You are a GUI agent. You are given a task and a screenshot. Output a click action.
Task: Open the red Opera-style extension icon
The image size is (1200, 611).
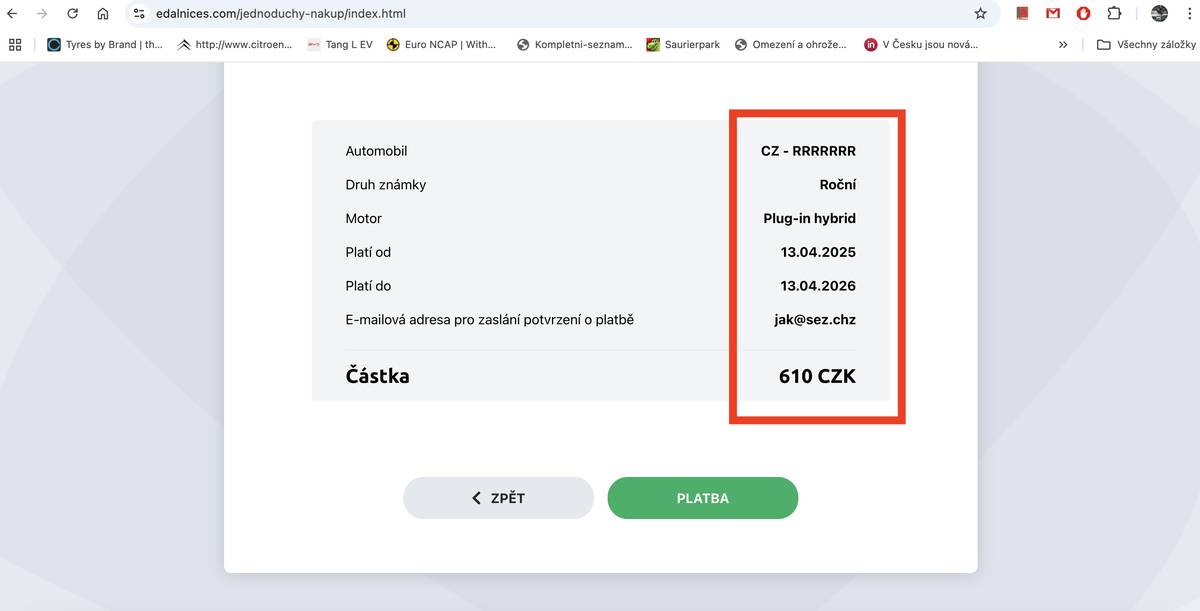click(x=1083, y=14)
